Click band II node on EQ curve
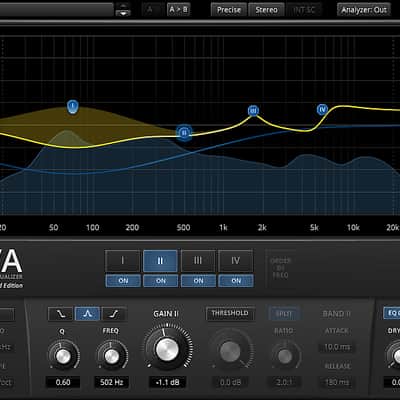The image size is (400, 400). (x=184, y=133)
